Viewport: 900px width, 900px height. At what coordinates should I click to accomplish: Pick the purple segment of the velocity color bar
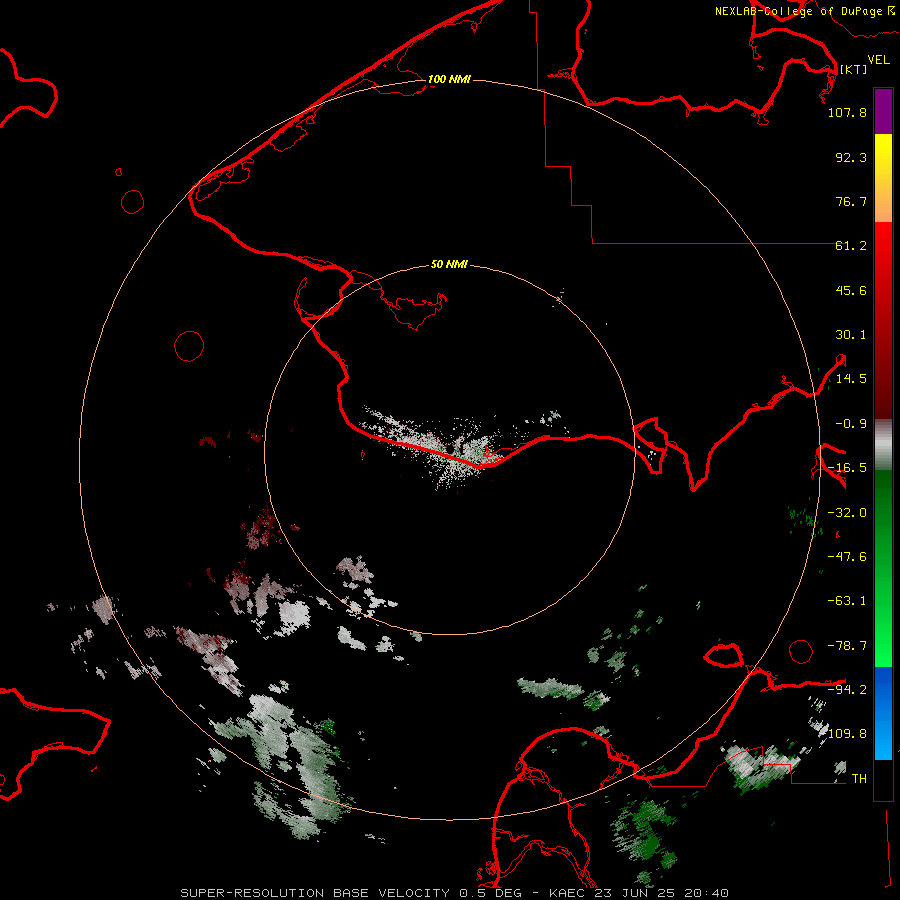click(883, 112)
